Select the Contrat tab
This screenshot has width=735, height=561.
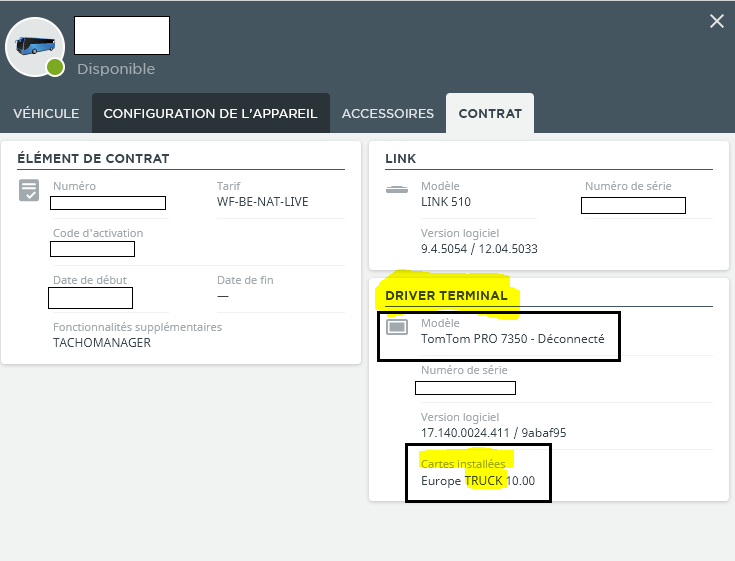pos(490,113)
